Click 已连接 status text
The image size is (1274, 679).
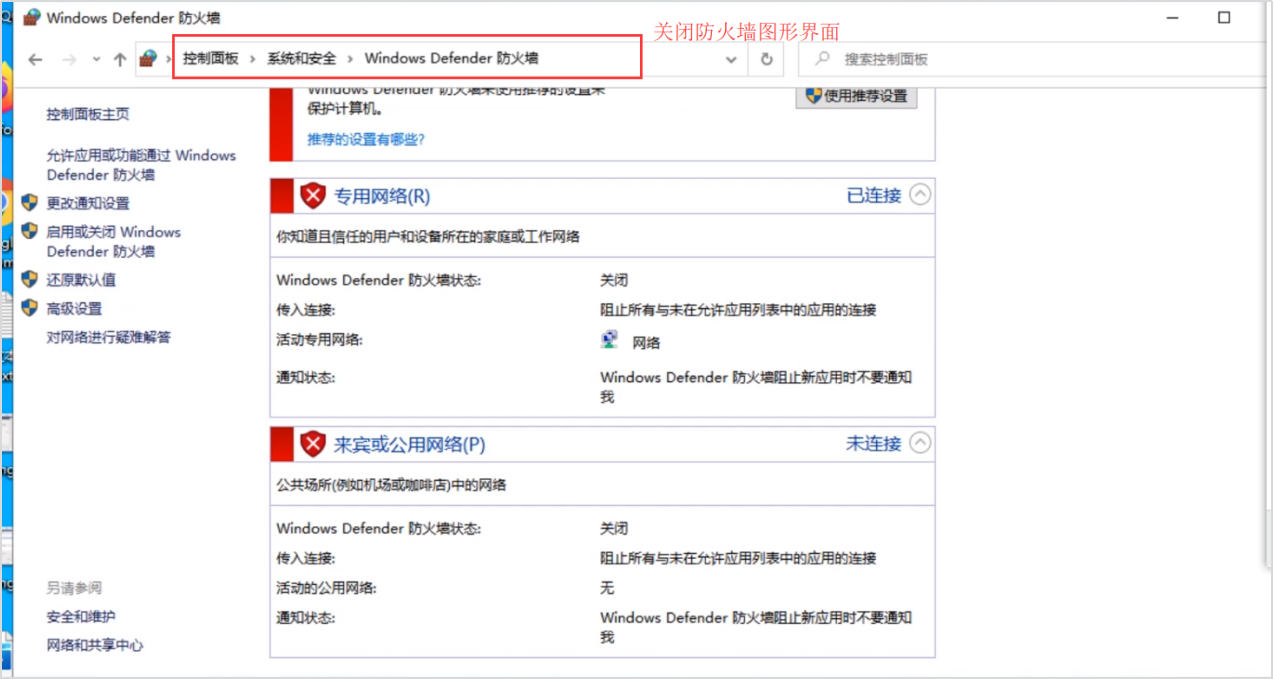click(874, 196)
